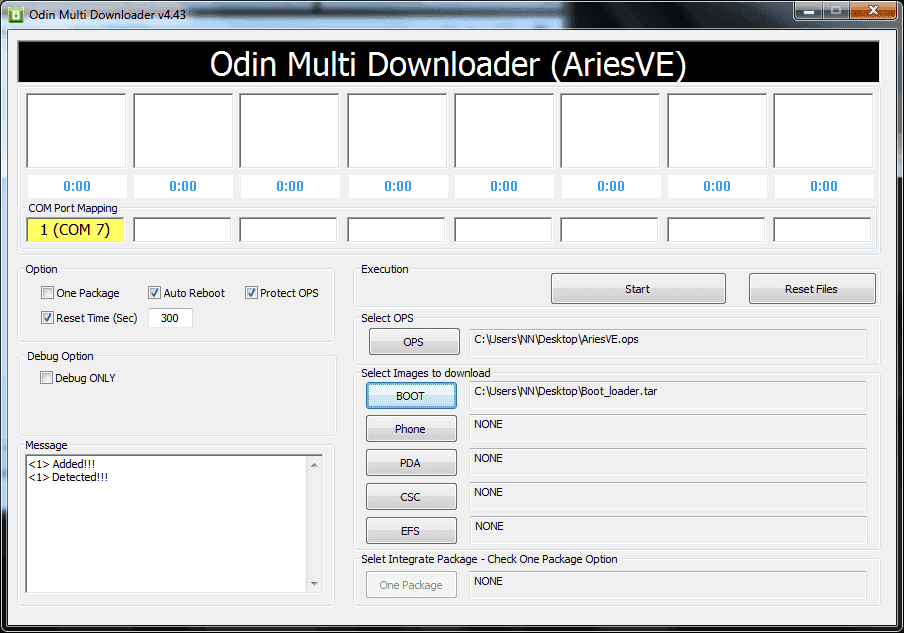Click the Reset Time value field showing 300
The width and height of the screenshot is (904, 633).
click(170, 318)
